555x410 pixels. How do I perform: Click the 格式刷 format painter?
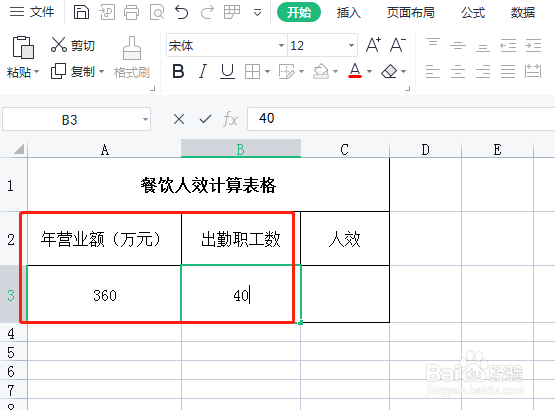[132, 57]
